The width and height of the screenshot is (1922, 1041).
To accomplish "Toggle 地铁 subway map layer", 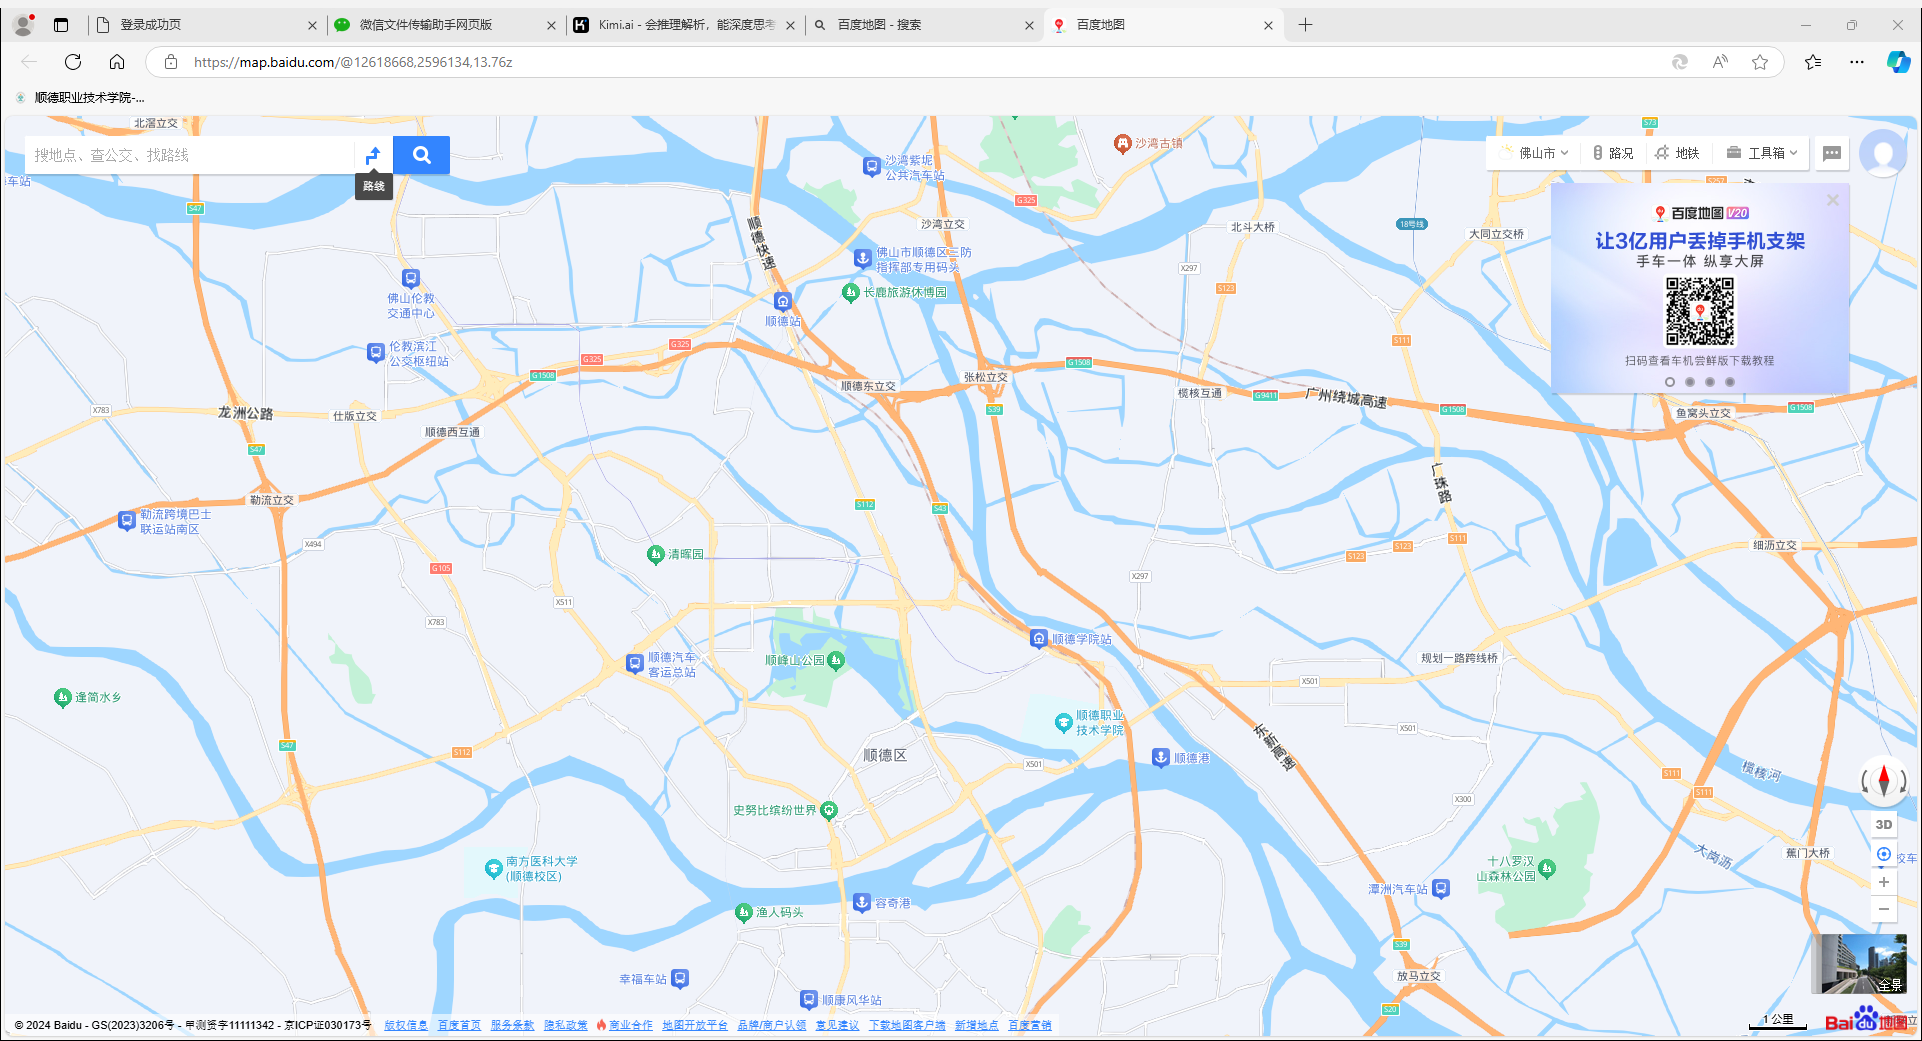I will point(1677,153).
